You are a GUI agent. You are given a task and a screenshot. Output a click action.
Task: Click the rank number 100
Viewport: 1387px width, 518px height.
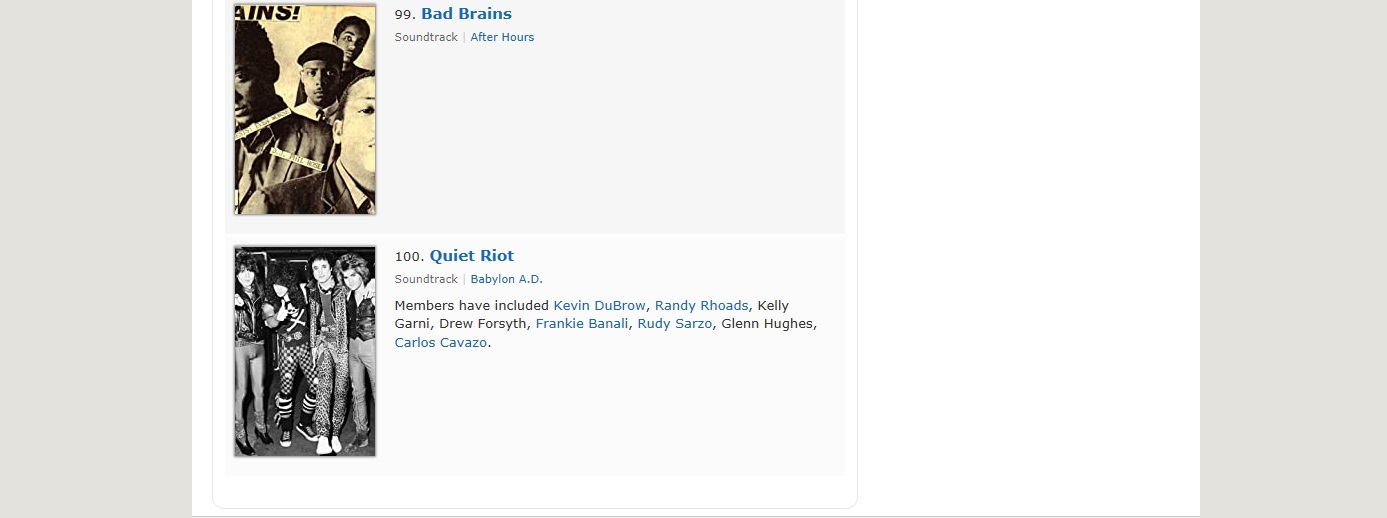(409, 257)
